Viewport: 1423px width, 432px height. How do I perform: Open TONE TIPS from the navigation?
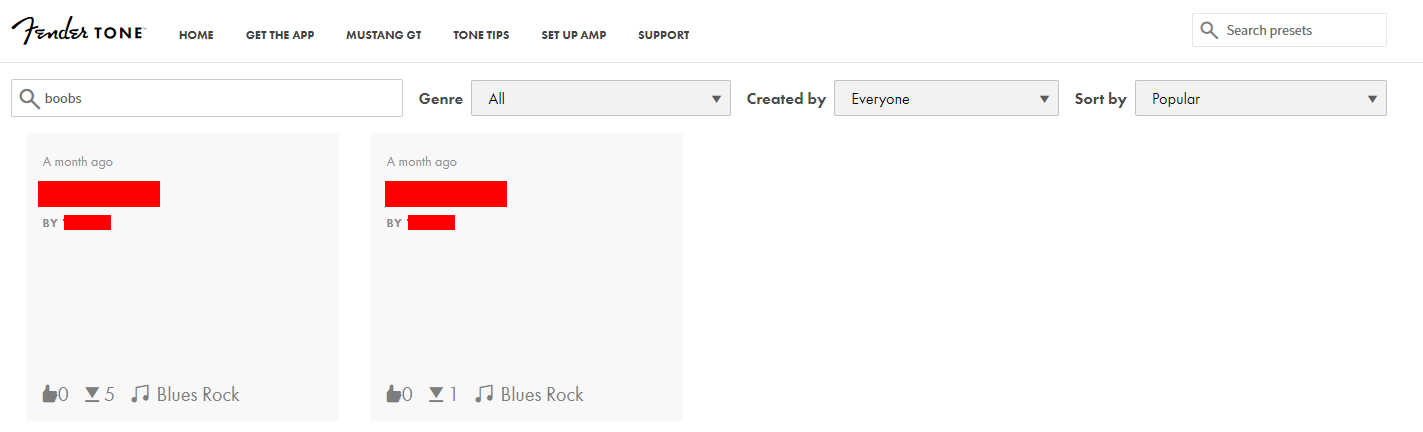pos(481,35)
